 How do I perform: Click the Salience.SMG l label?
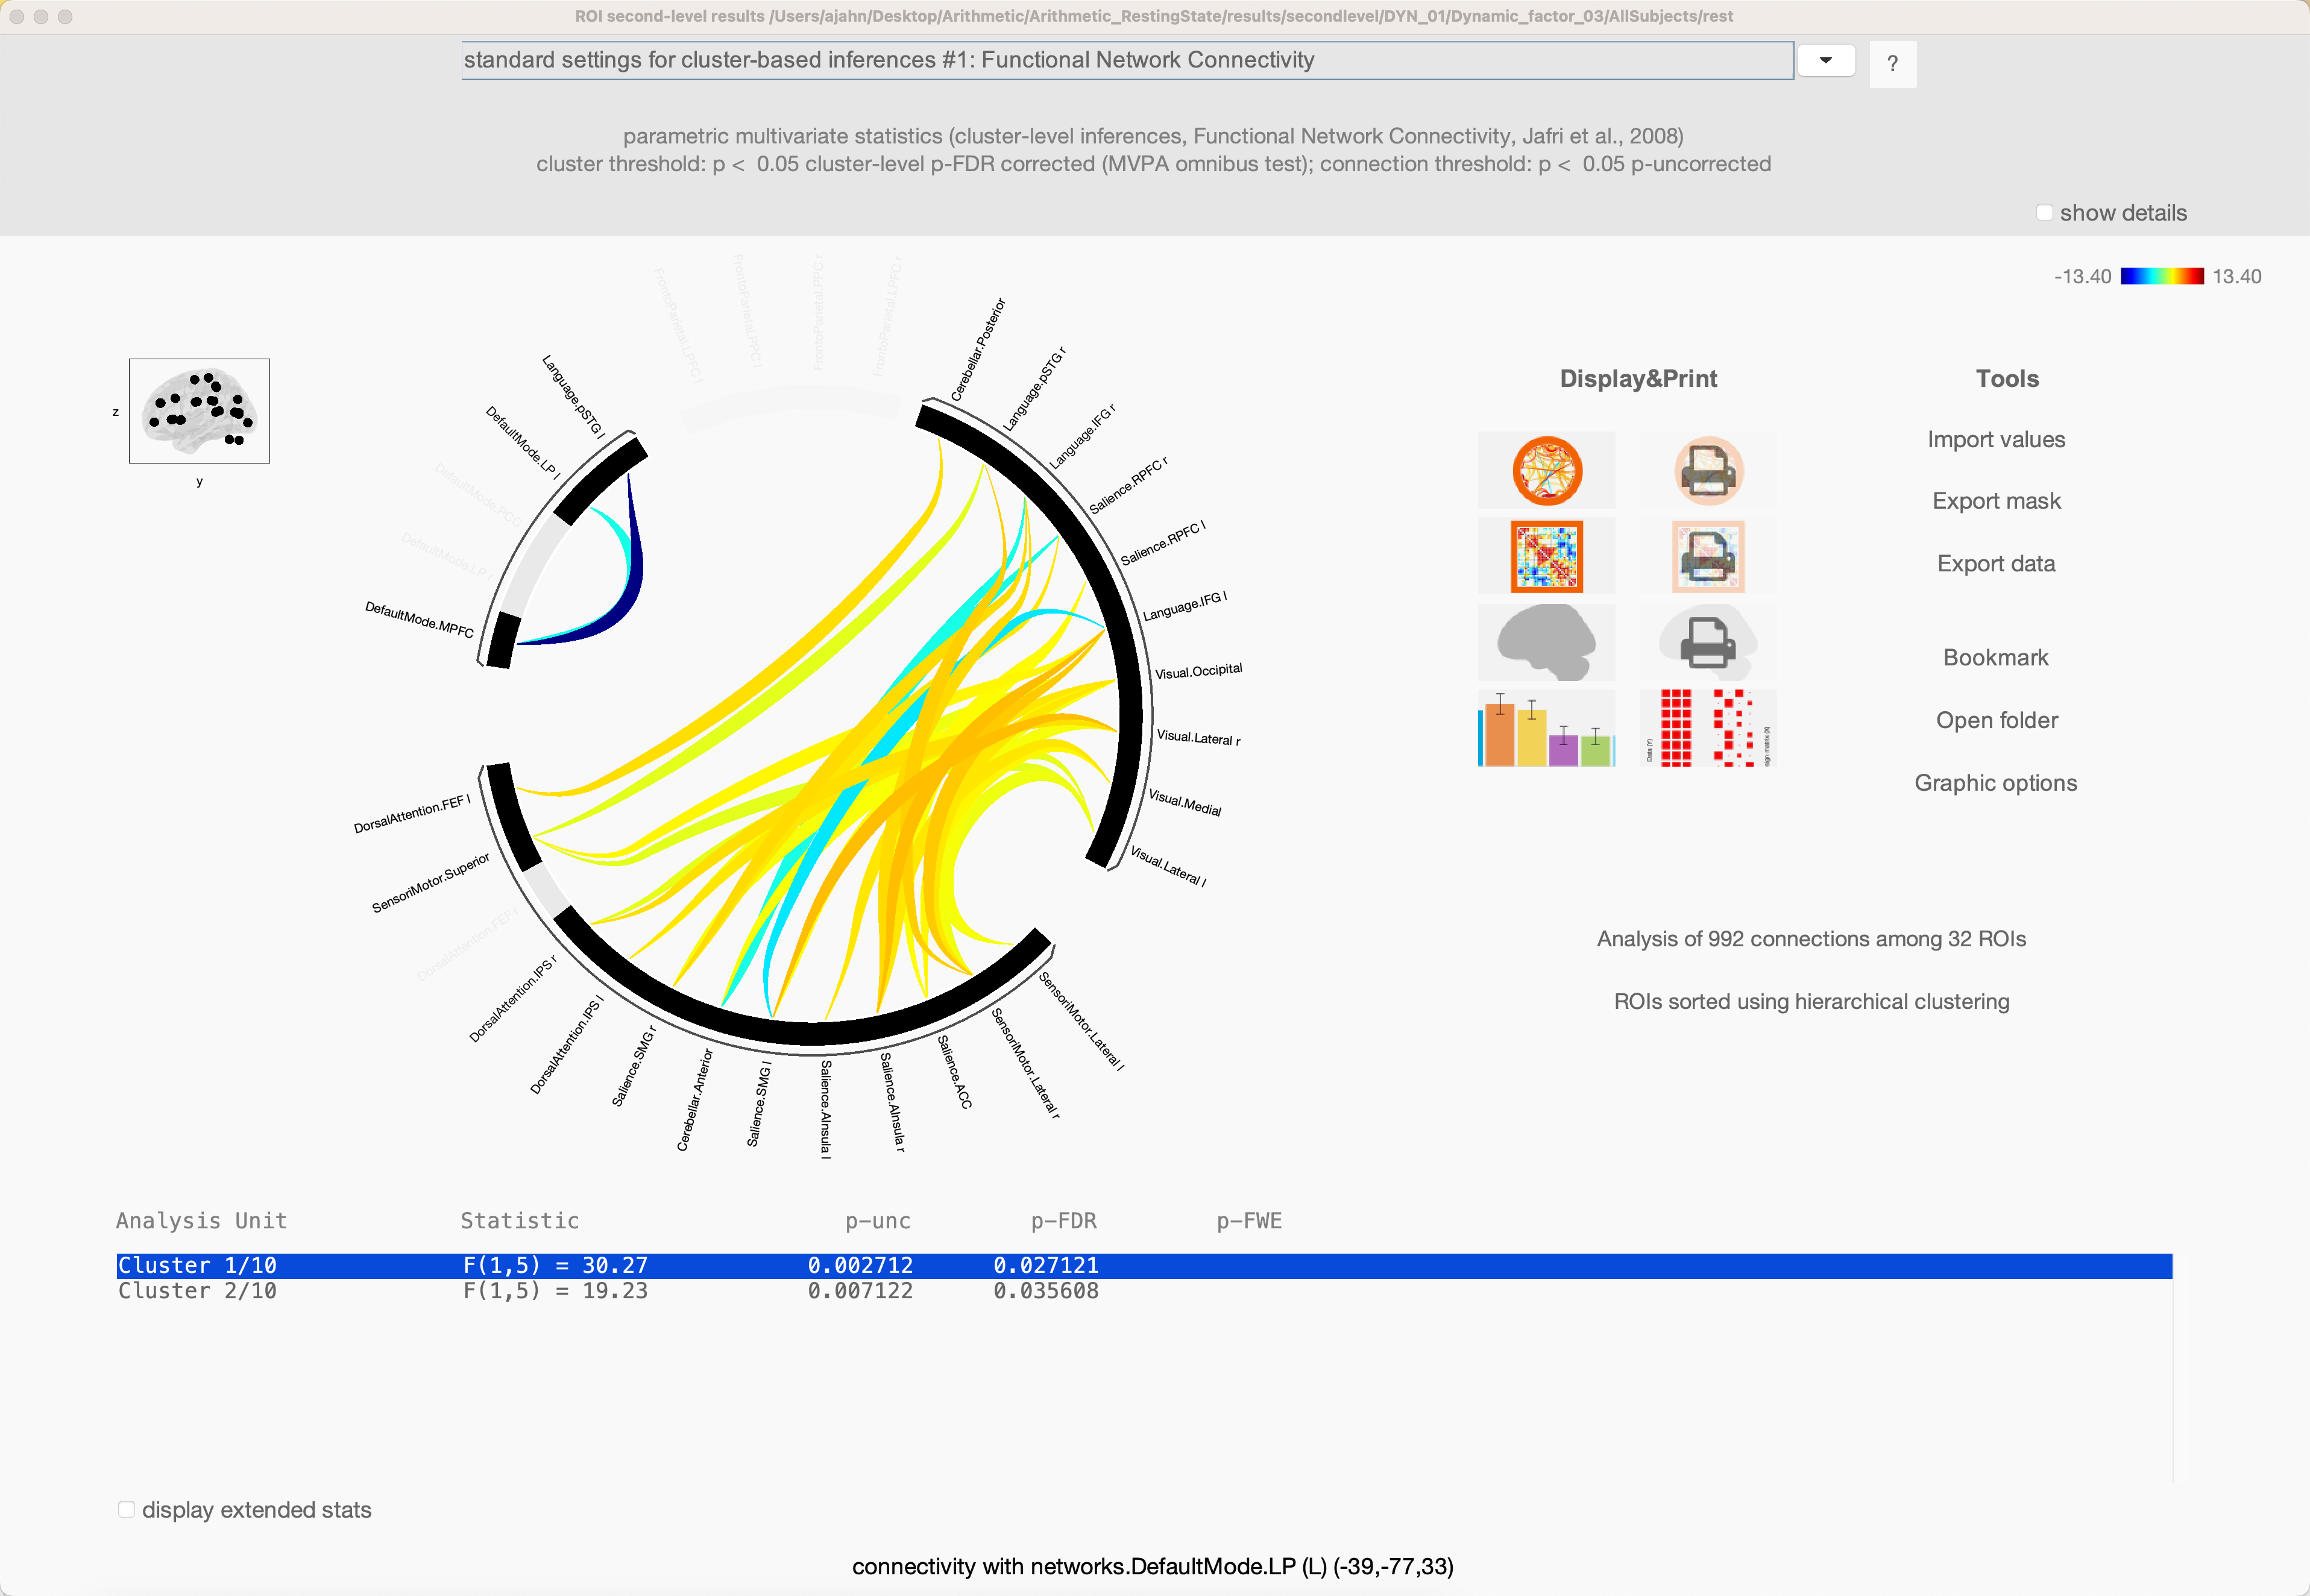coord(759,1104)
